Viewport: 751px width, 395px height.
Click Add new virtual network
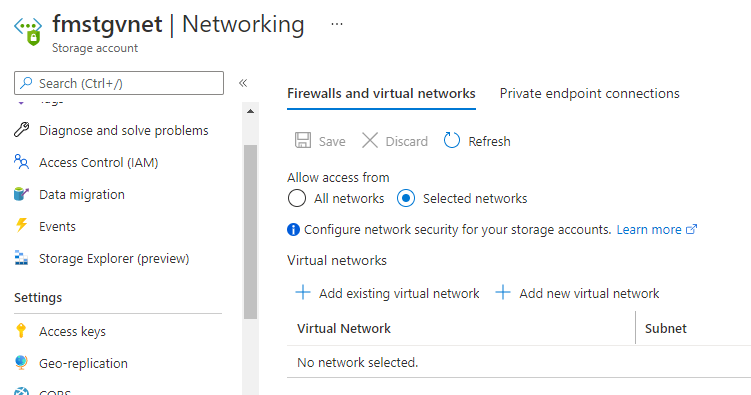577,293
